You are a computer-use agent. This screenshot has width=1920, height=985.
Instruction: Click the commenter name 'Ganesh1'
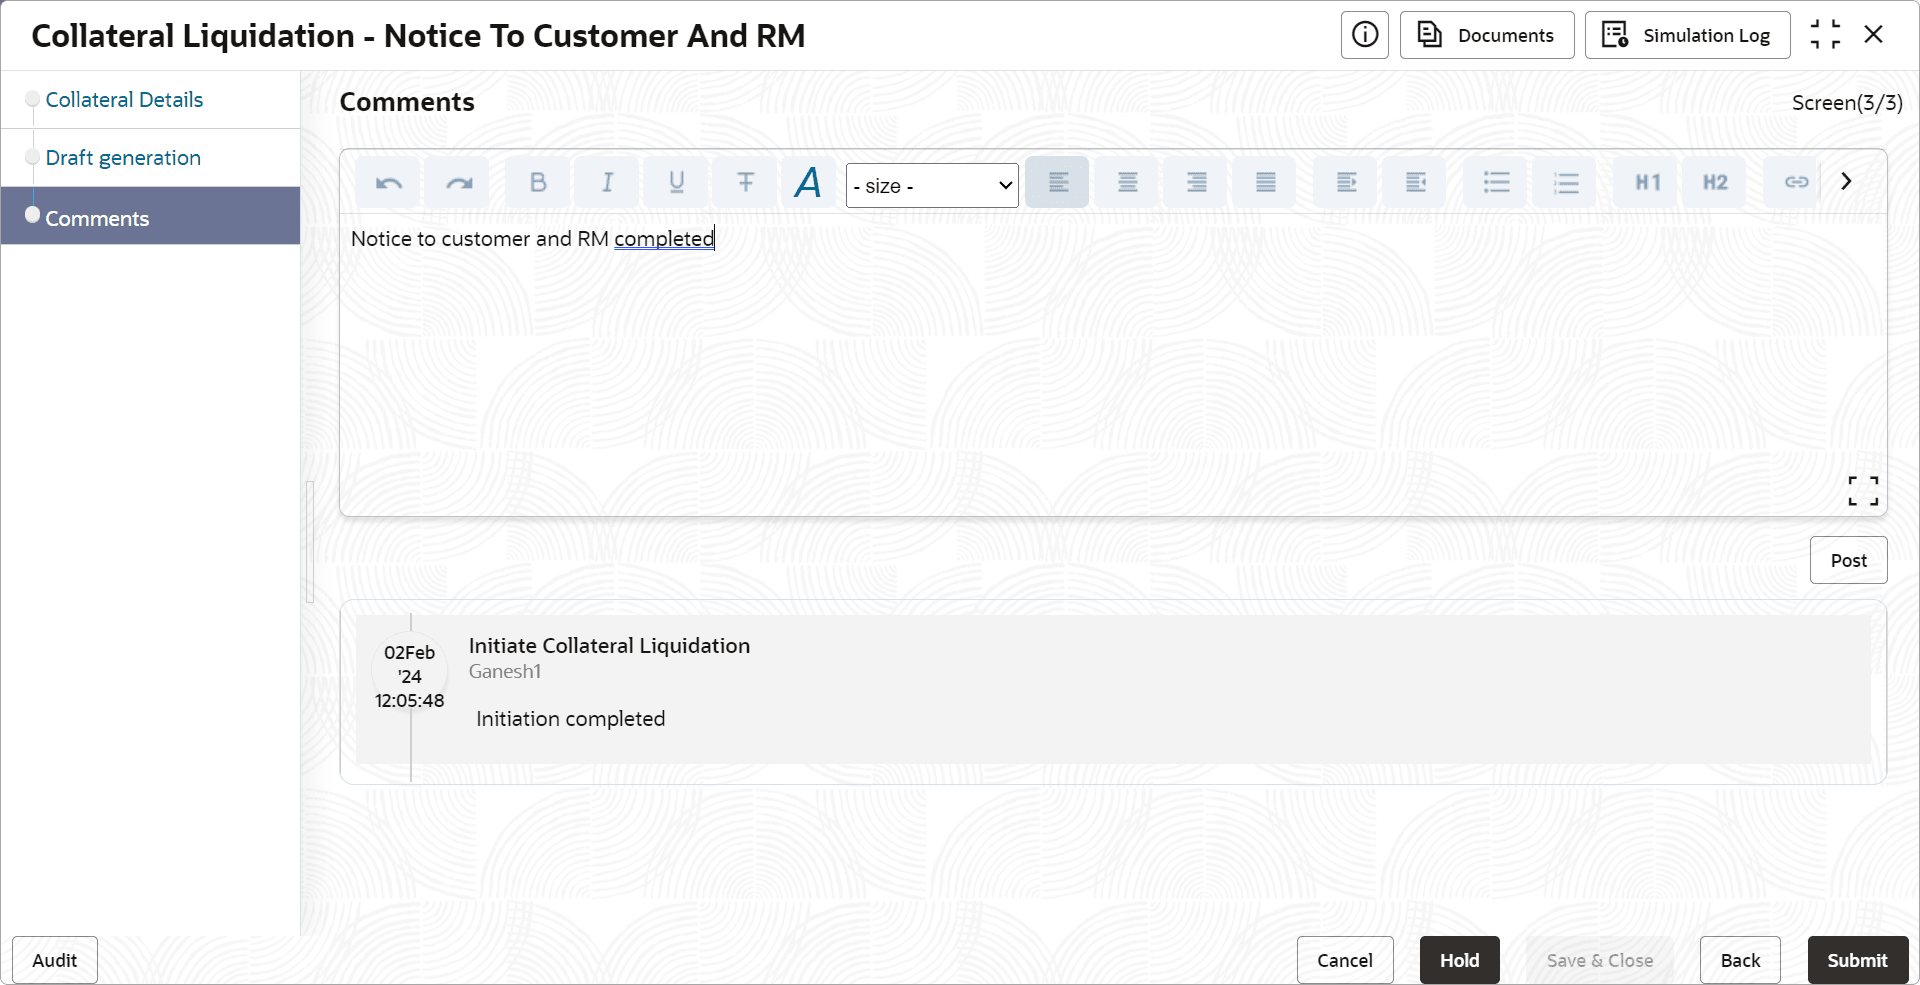[x=505, y=672]
